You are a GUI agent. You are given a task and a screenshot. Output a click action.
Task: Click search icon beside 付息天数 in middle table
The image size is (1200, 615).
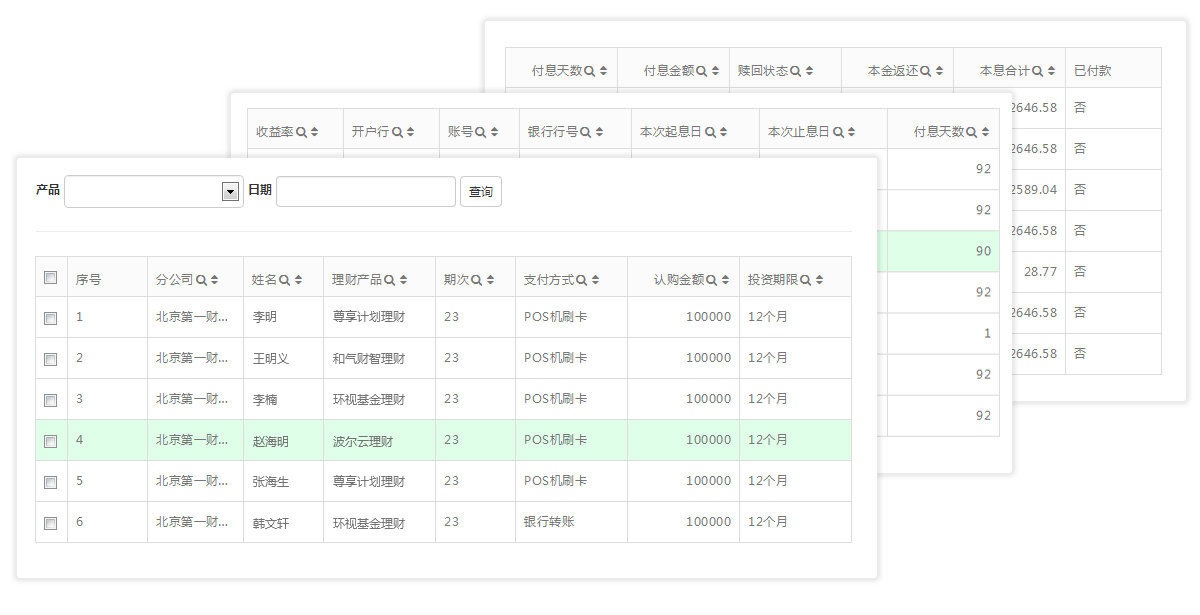pos(971,132)
